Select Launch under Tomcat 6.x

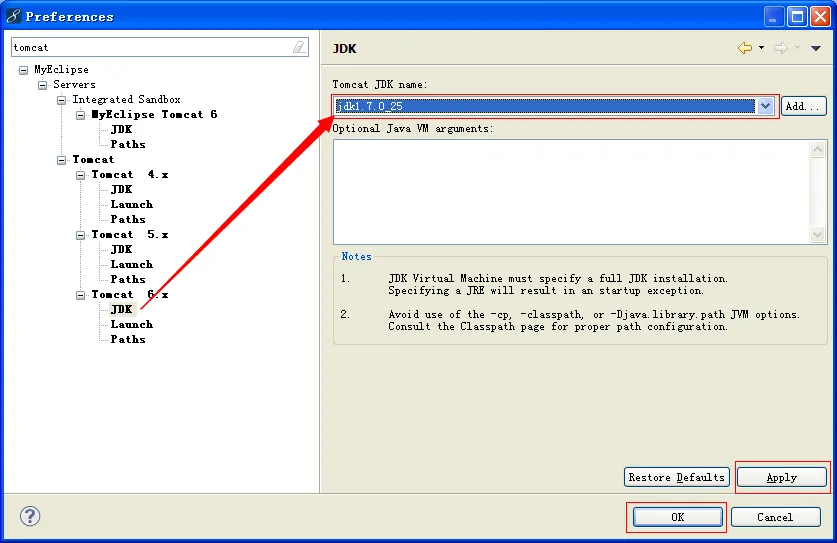coord(131,324)
